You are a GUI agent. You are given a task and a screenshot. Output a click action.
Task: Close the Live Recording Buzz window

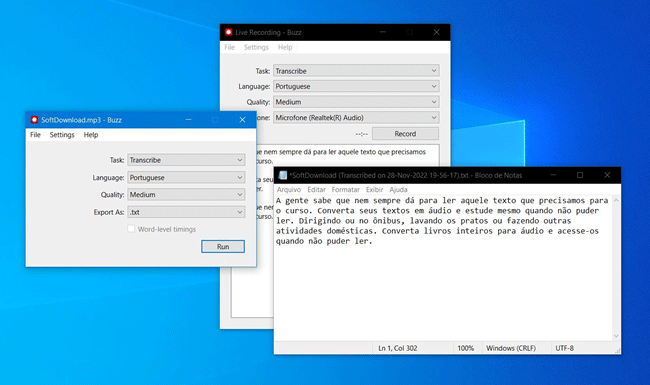click(x=437, y=32)
